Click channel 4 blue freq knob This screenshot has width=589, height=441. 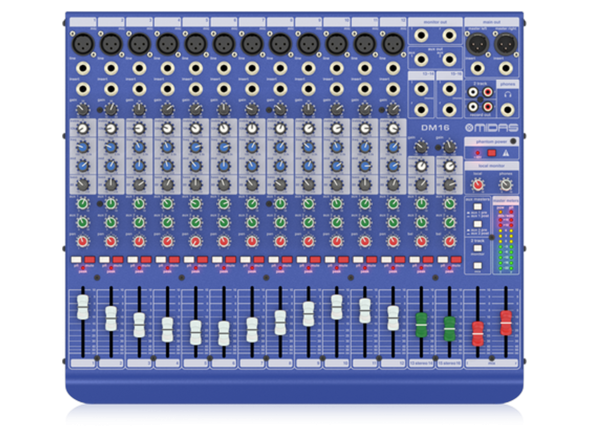(x=168, y=147)
